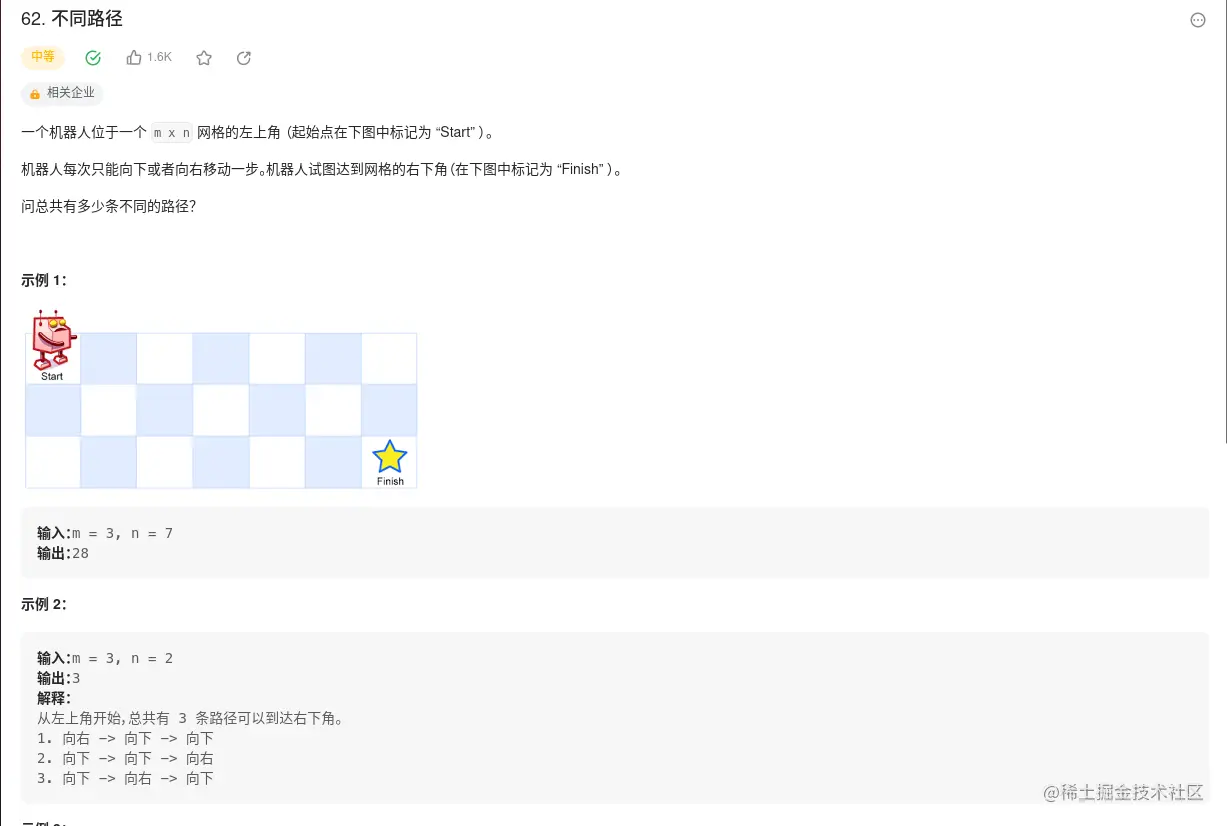Screen dimensions: 1227x826
Task: Click the inline code m x n
Action: coord(172,133)
